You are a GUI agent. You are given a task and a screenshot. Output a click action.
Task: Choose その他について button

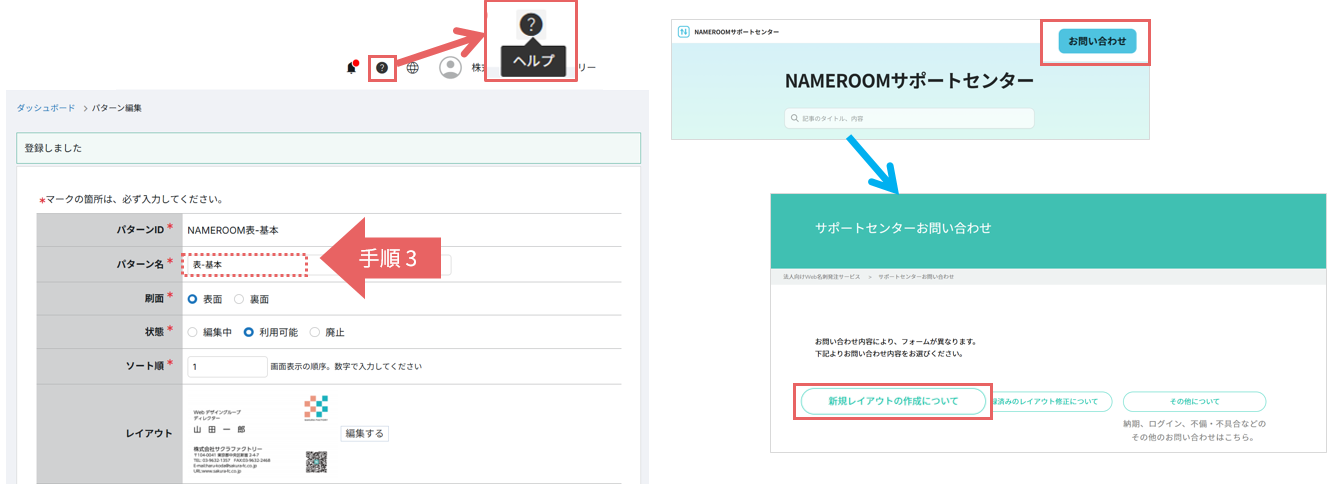1194,402
